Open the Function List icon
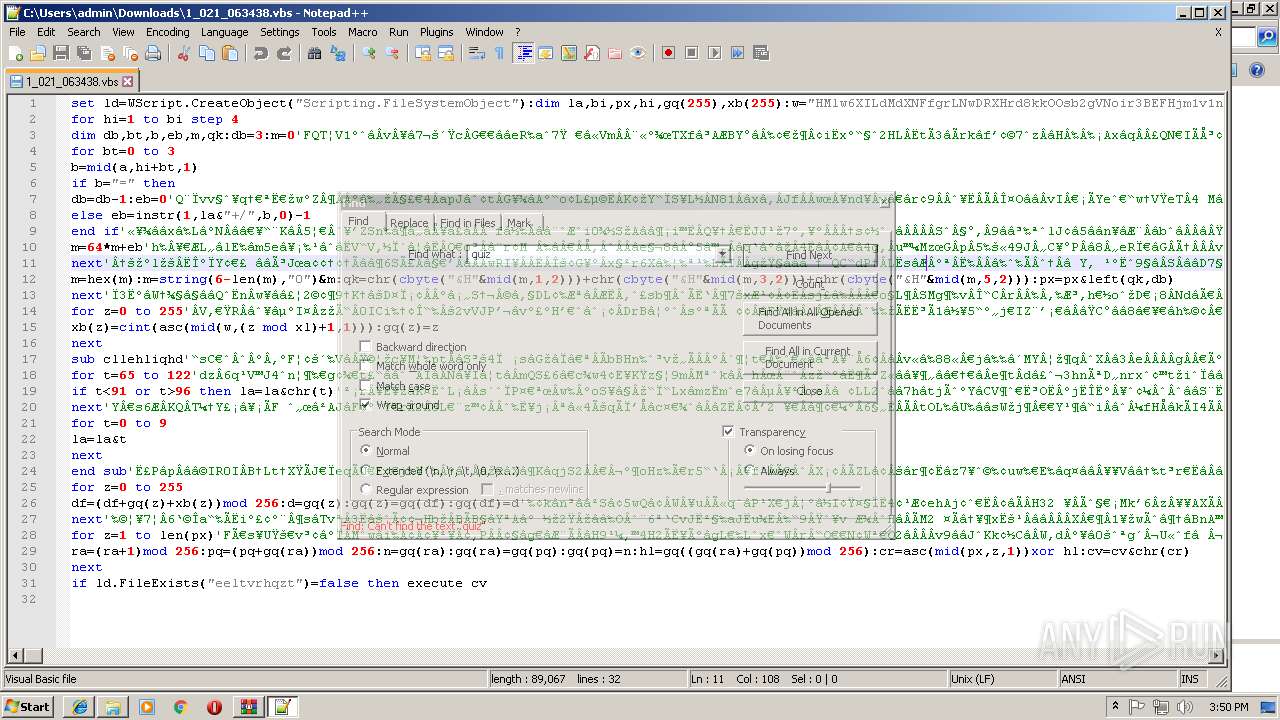This screenshot has height=720, width=1280. [x=592, y=53]
